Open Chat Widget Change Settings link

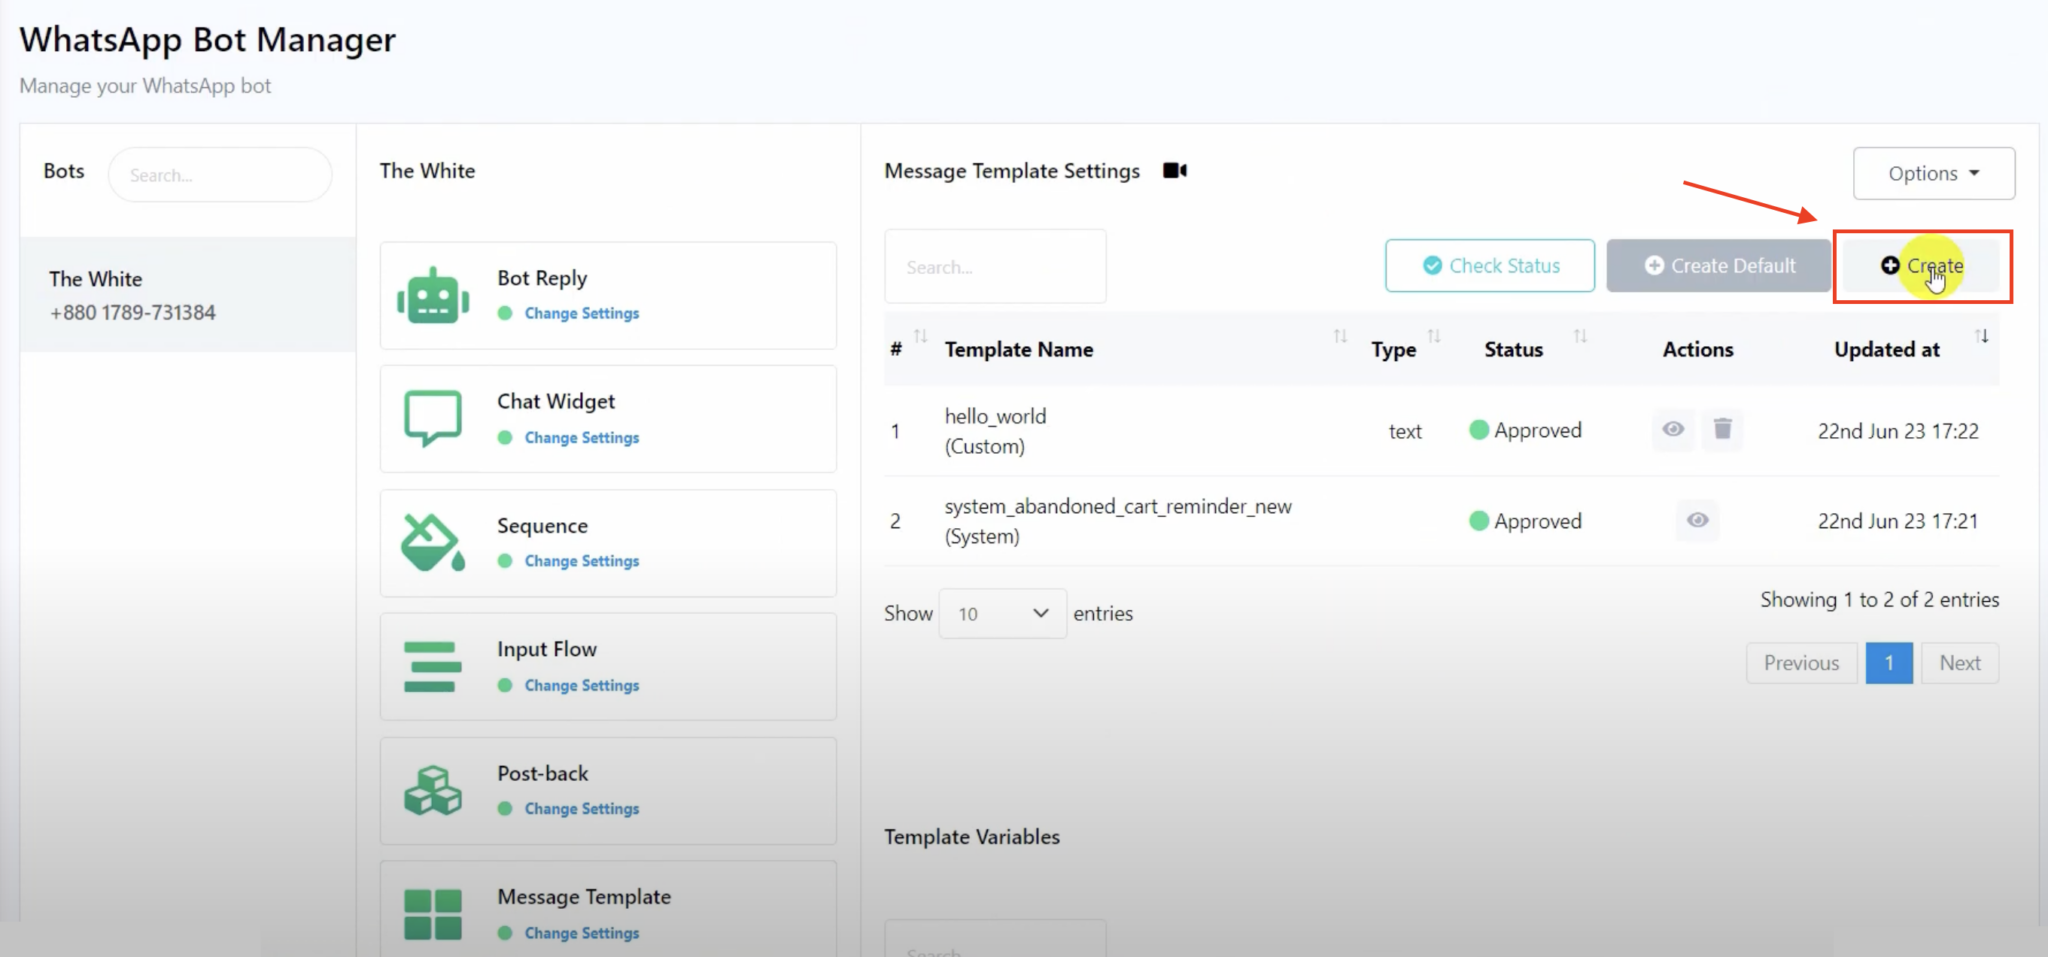[x=581, y=438]
